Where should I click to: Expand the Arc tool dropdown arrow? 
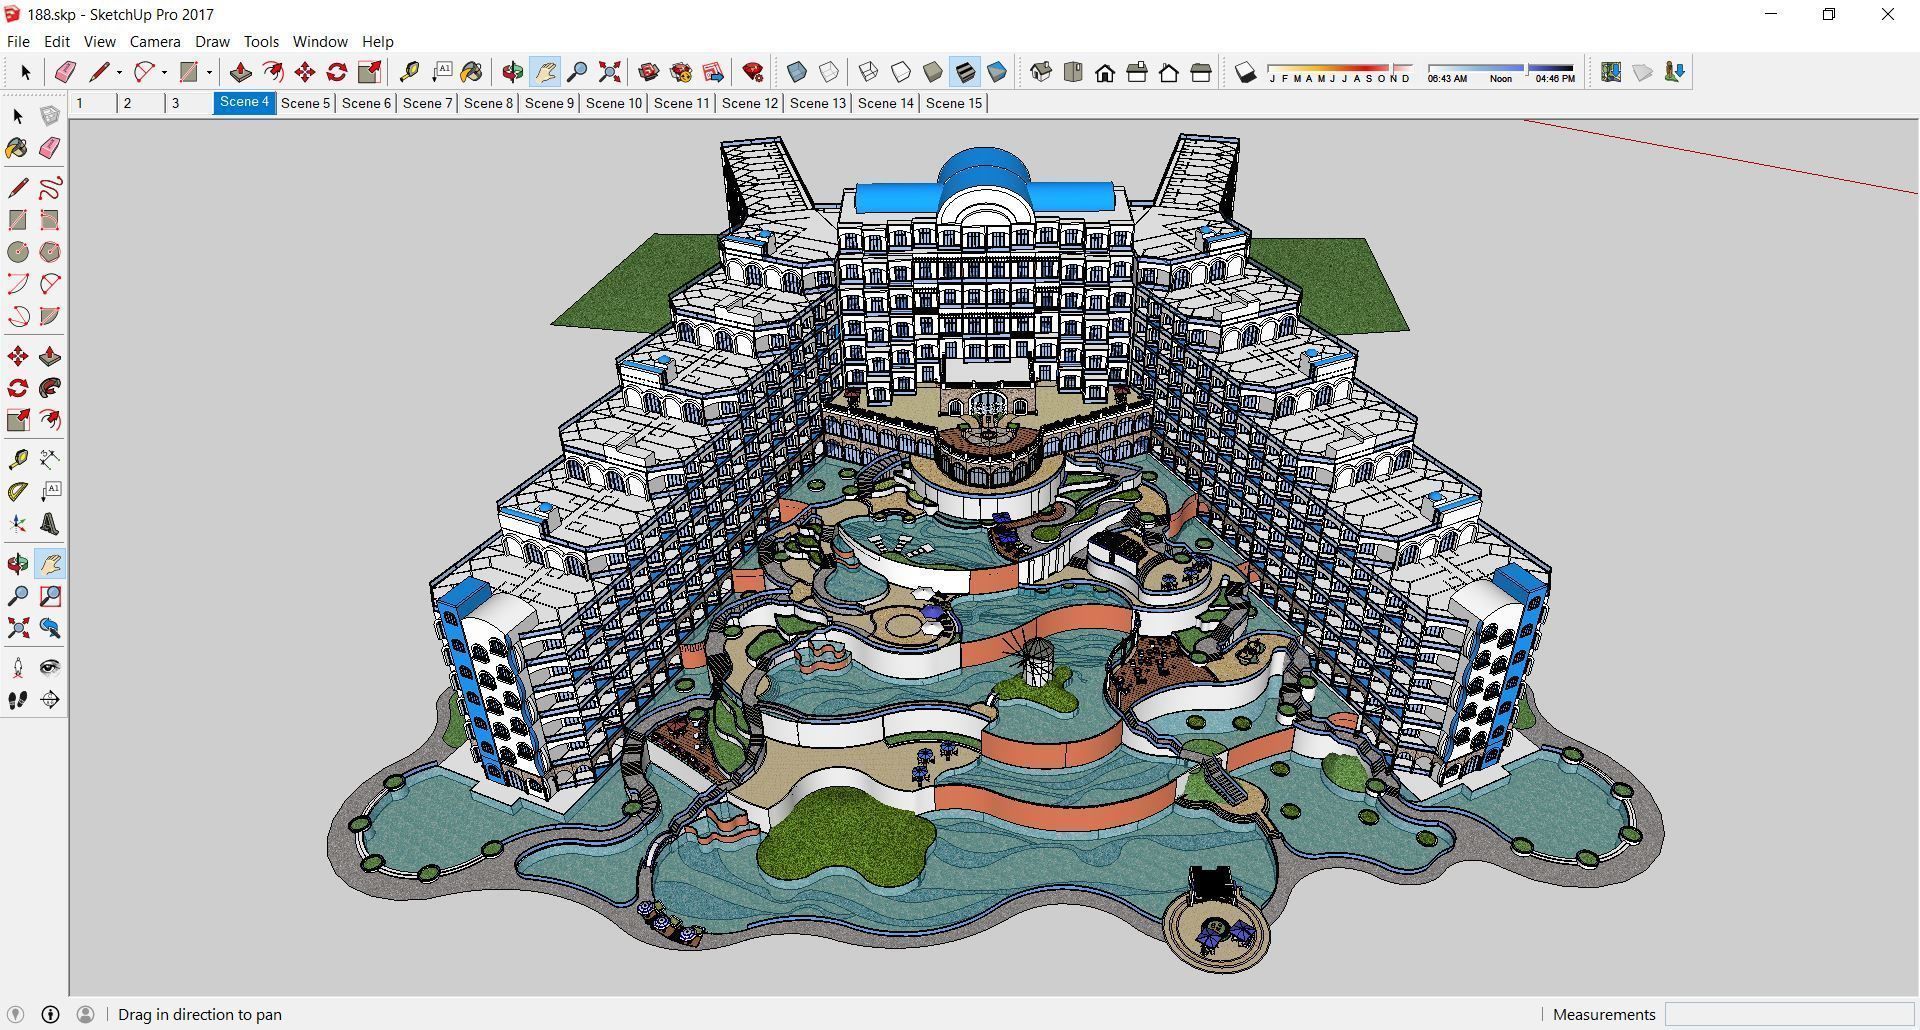pos(164,72)
